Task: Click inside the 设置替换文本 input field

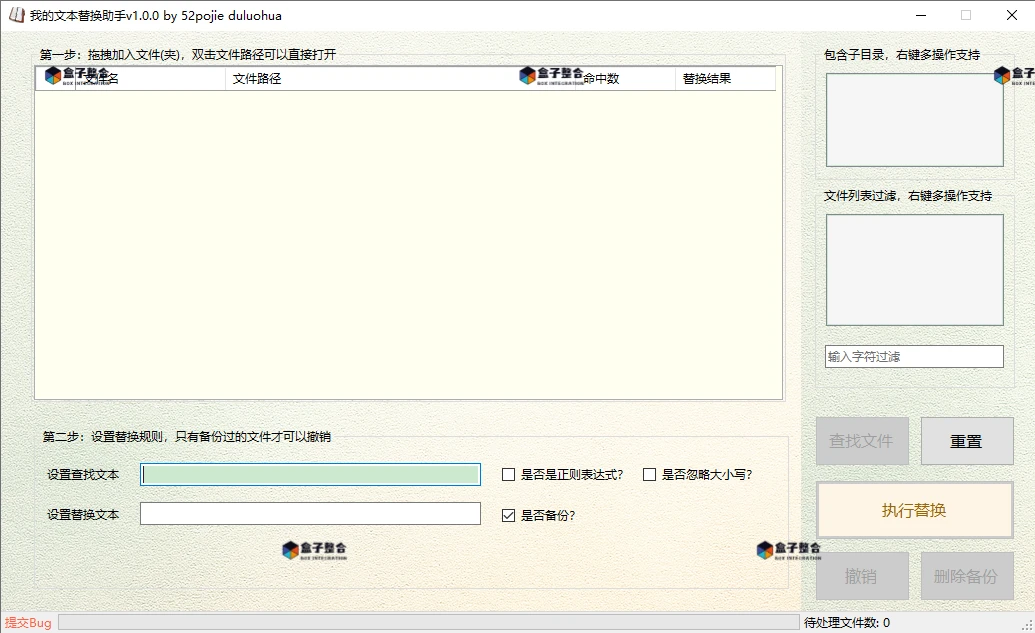Action: 310,513
